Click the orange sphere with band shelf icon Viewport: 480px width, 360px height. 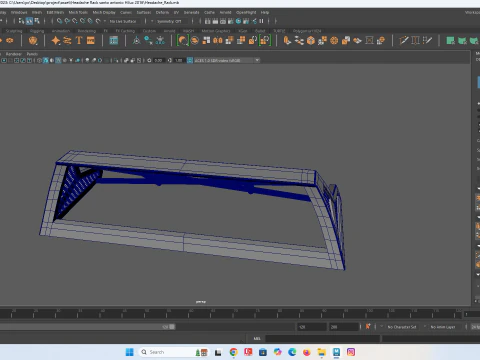pos(195,41)
